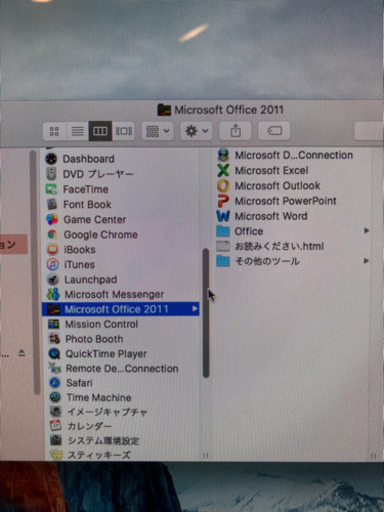Select the Microsoft Office 2011 folder row
Viewport: 384px width, 512px height.
[121, 309]
